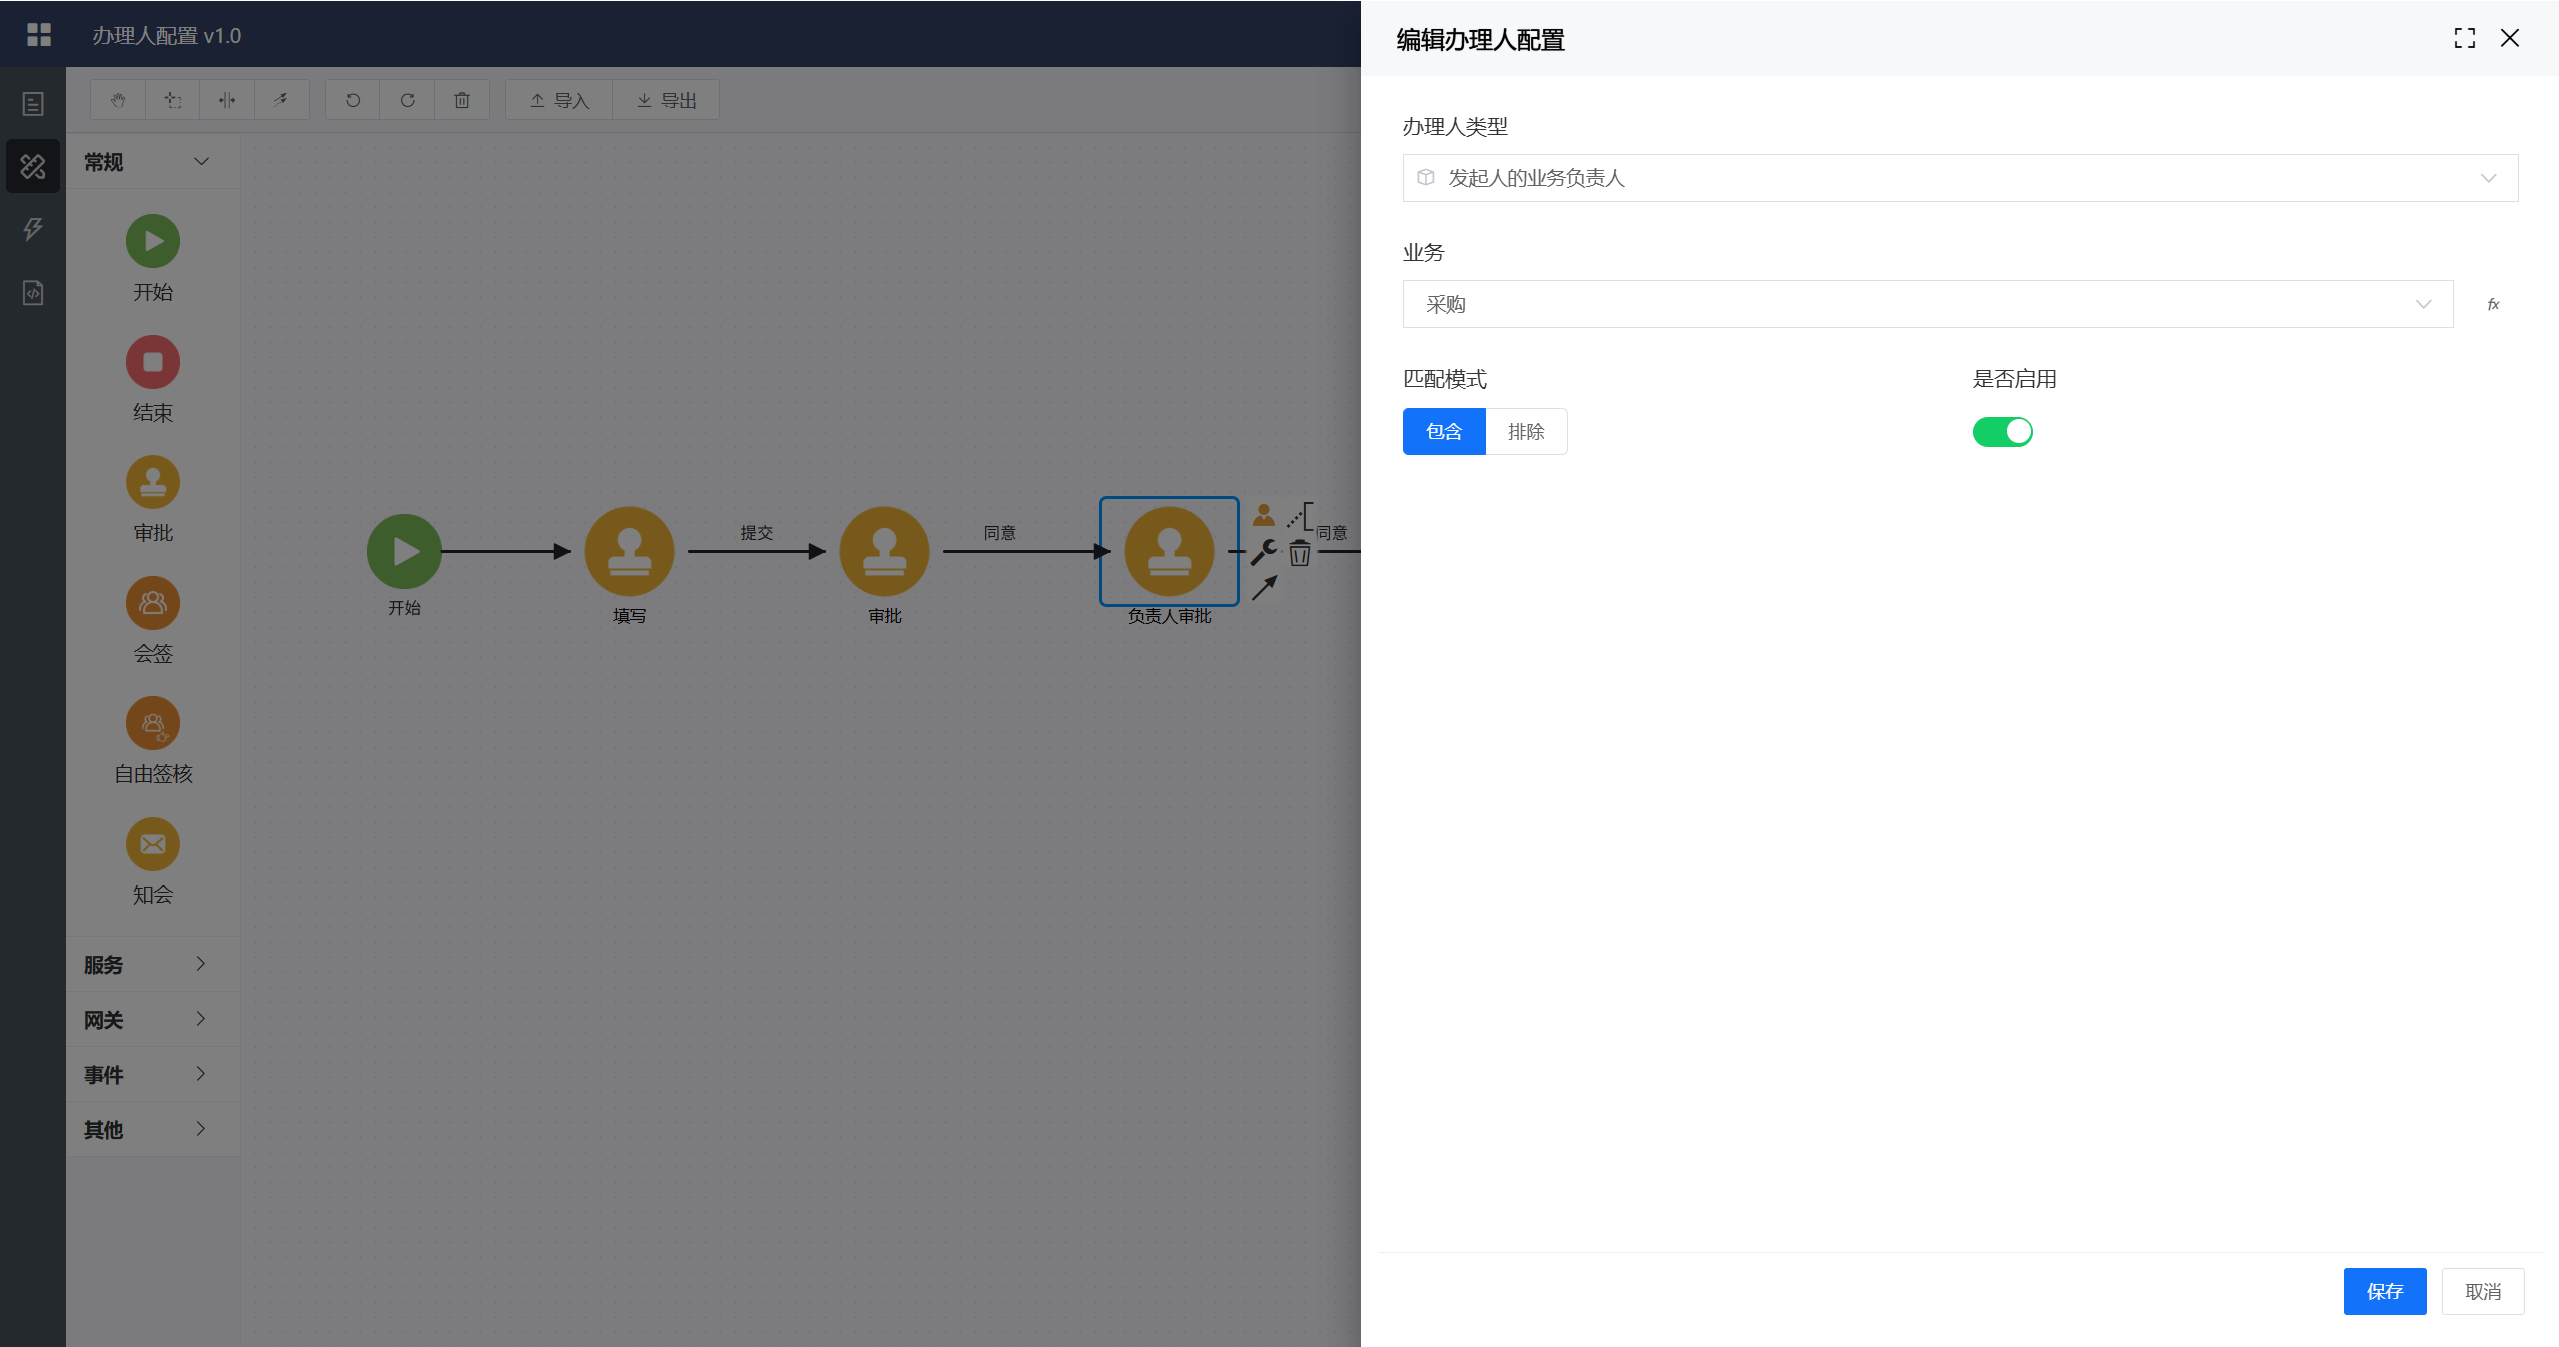Viewport: 2559px width, 1347px height.
Task: Click the app grid icon at top-left
Action: [x=38, y=35]
